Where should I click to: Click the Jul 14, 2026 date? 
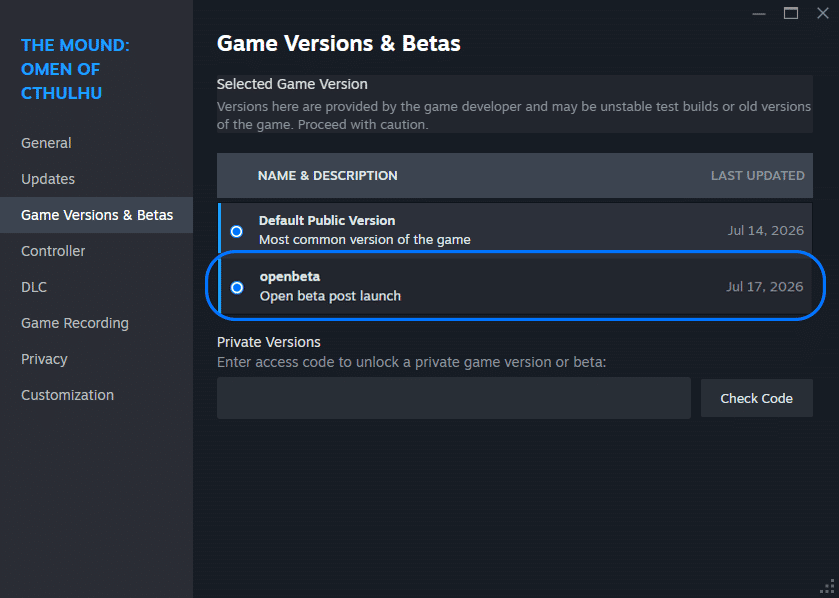766,231
